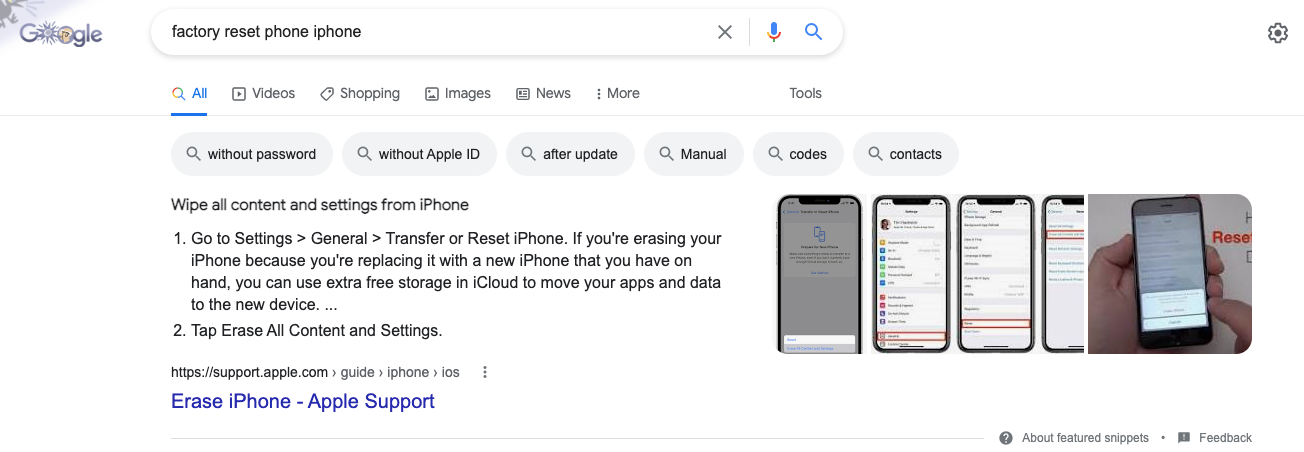This screenshot has width=1304, height=452.
Task: Click the About featured snippets question-mark icon
Action: tap(1006, 438)
